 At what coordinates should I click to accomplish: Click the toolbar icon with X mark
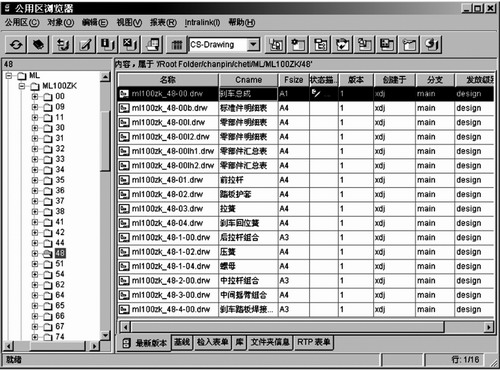click(130, 45)
